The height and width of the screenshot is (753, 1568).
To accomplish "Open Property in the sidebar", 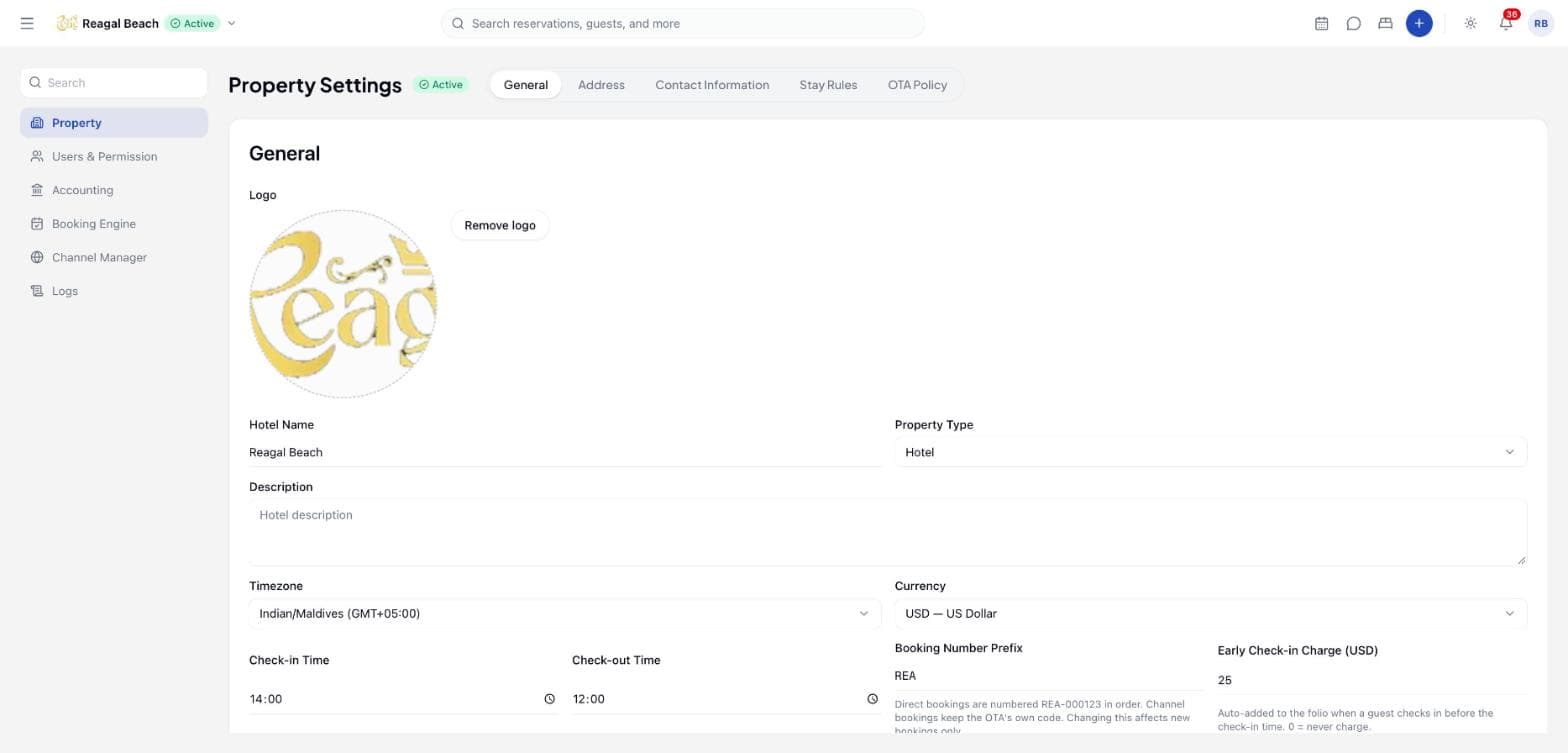I will (114, 123).
